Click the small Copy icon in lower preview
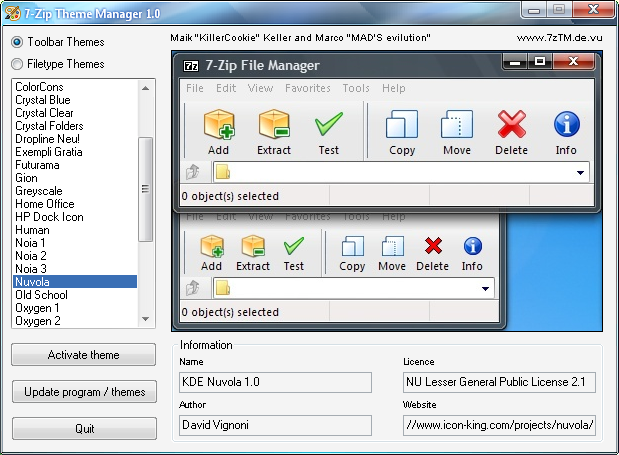This screenshot has width=619, height=455. 353,246
